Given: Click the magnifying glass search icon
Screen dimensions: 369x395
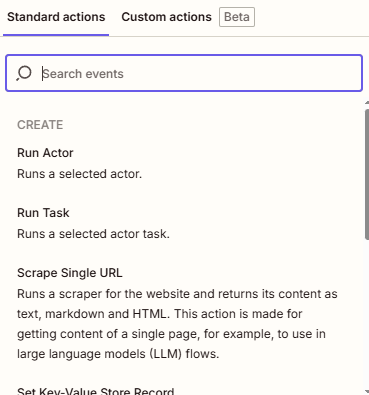Looking at the screenshot, I should (x=24, y=73).
